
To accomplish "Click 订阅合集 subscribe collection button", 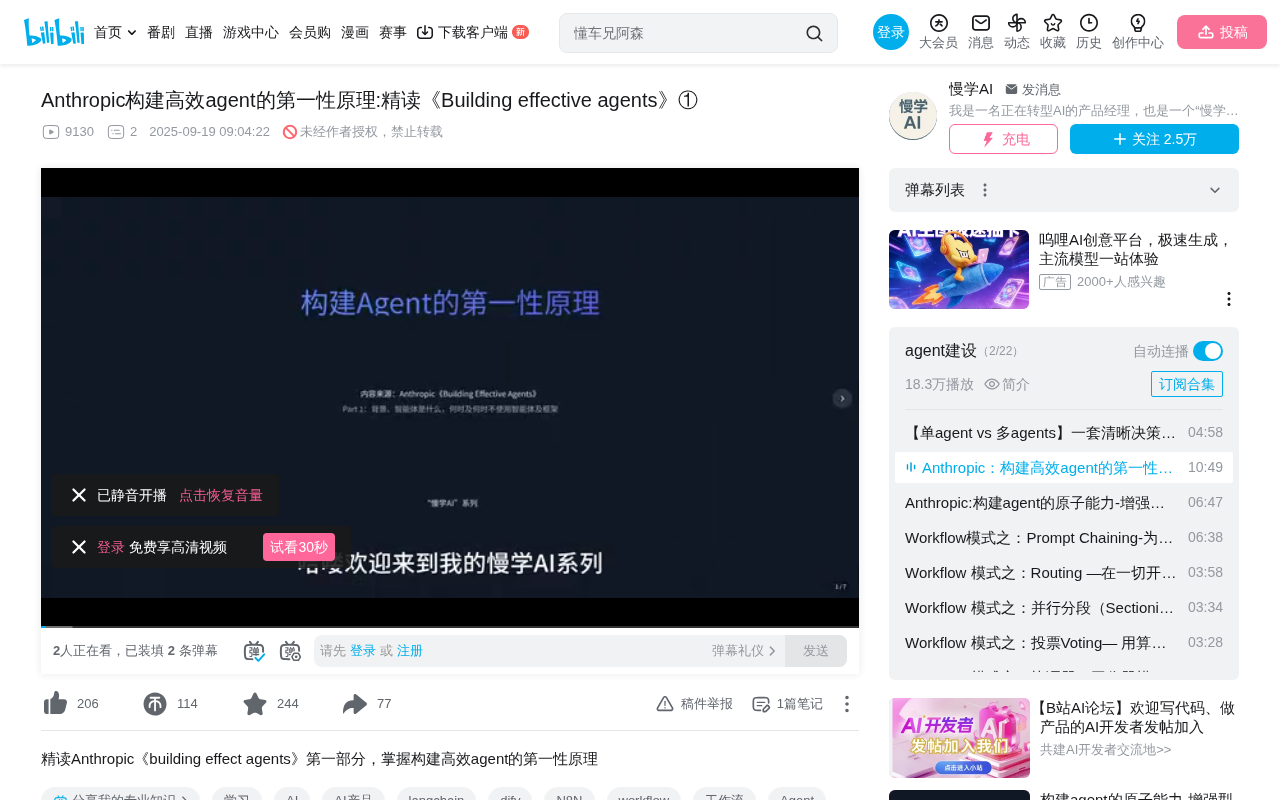I will pyautogui.click(x=1187, y=384).
